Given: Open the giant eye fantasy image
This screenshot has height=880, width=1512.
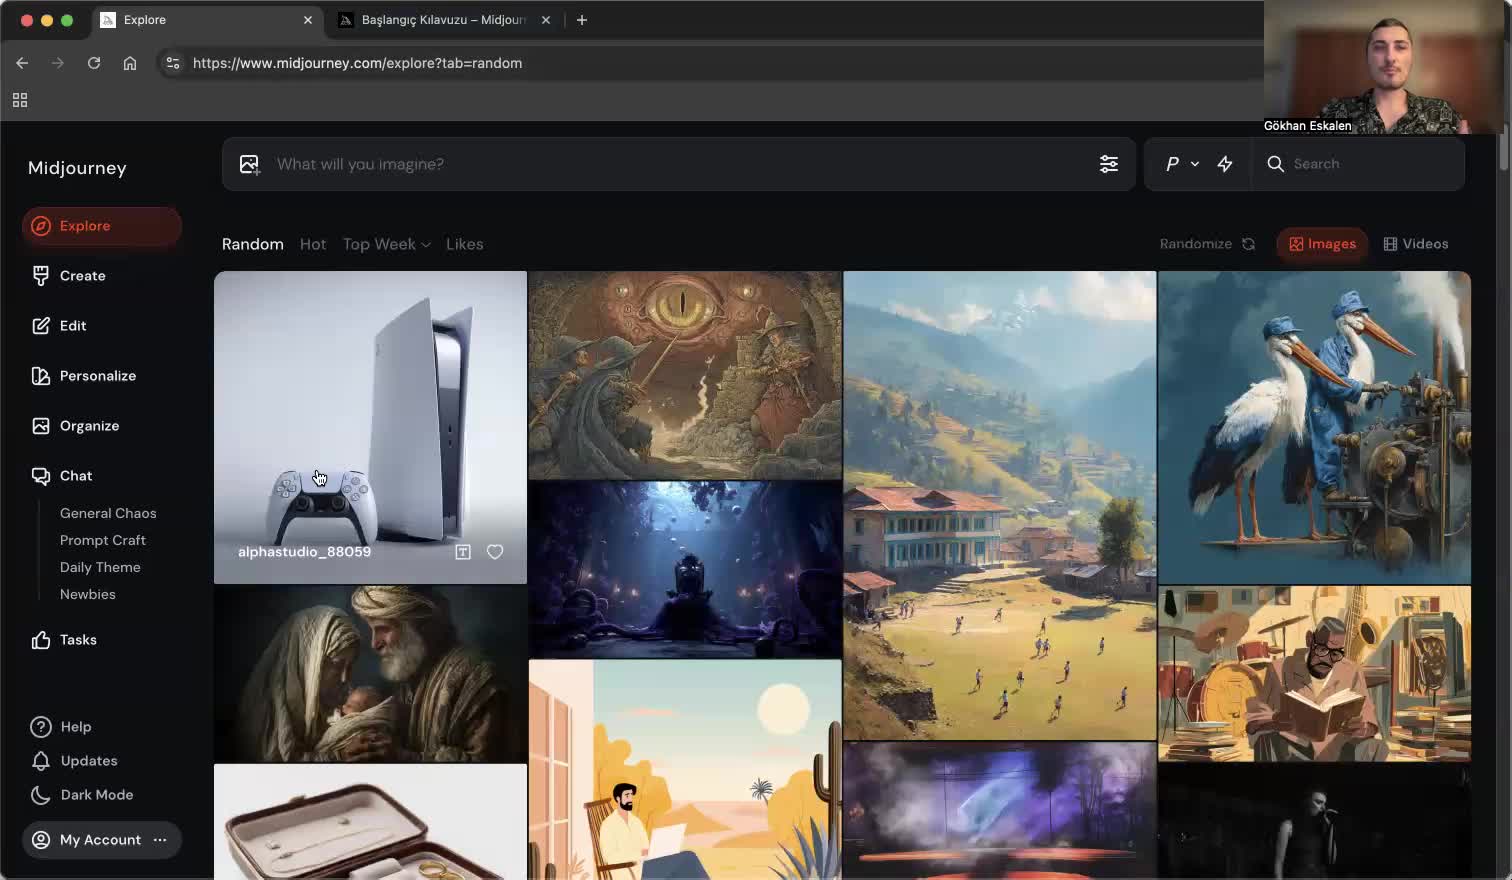Looking at the screenshot, I should [685, 375].
